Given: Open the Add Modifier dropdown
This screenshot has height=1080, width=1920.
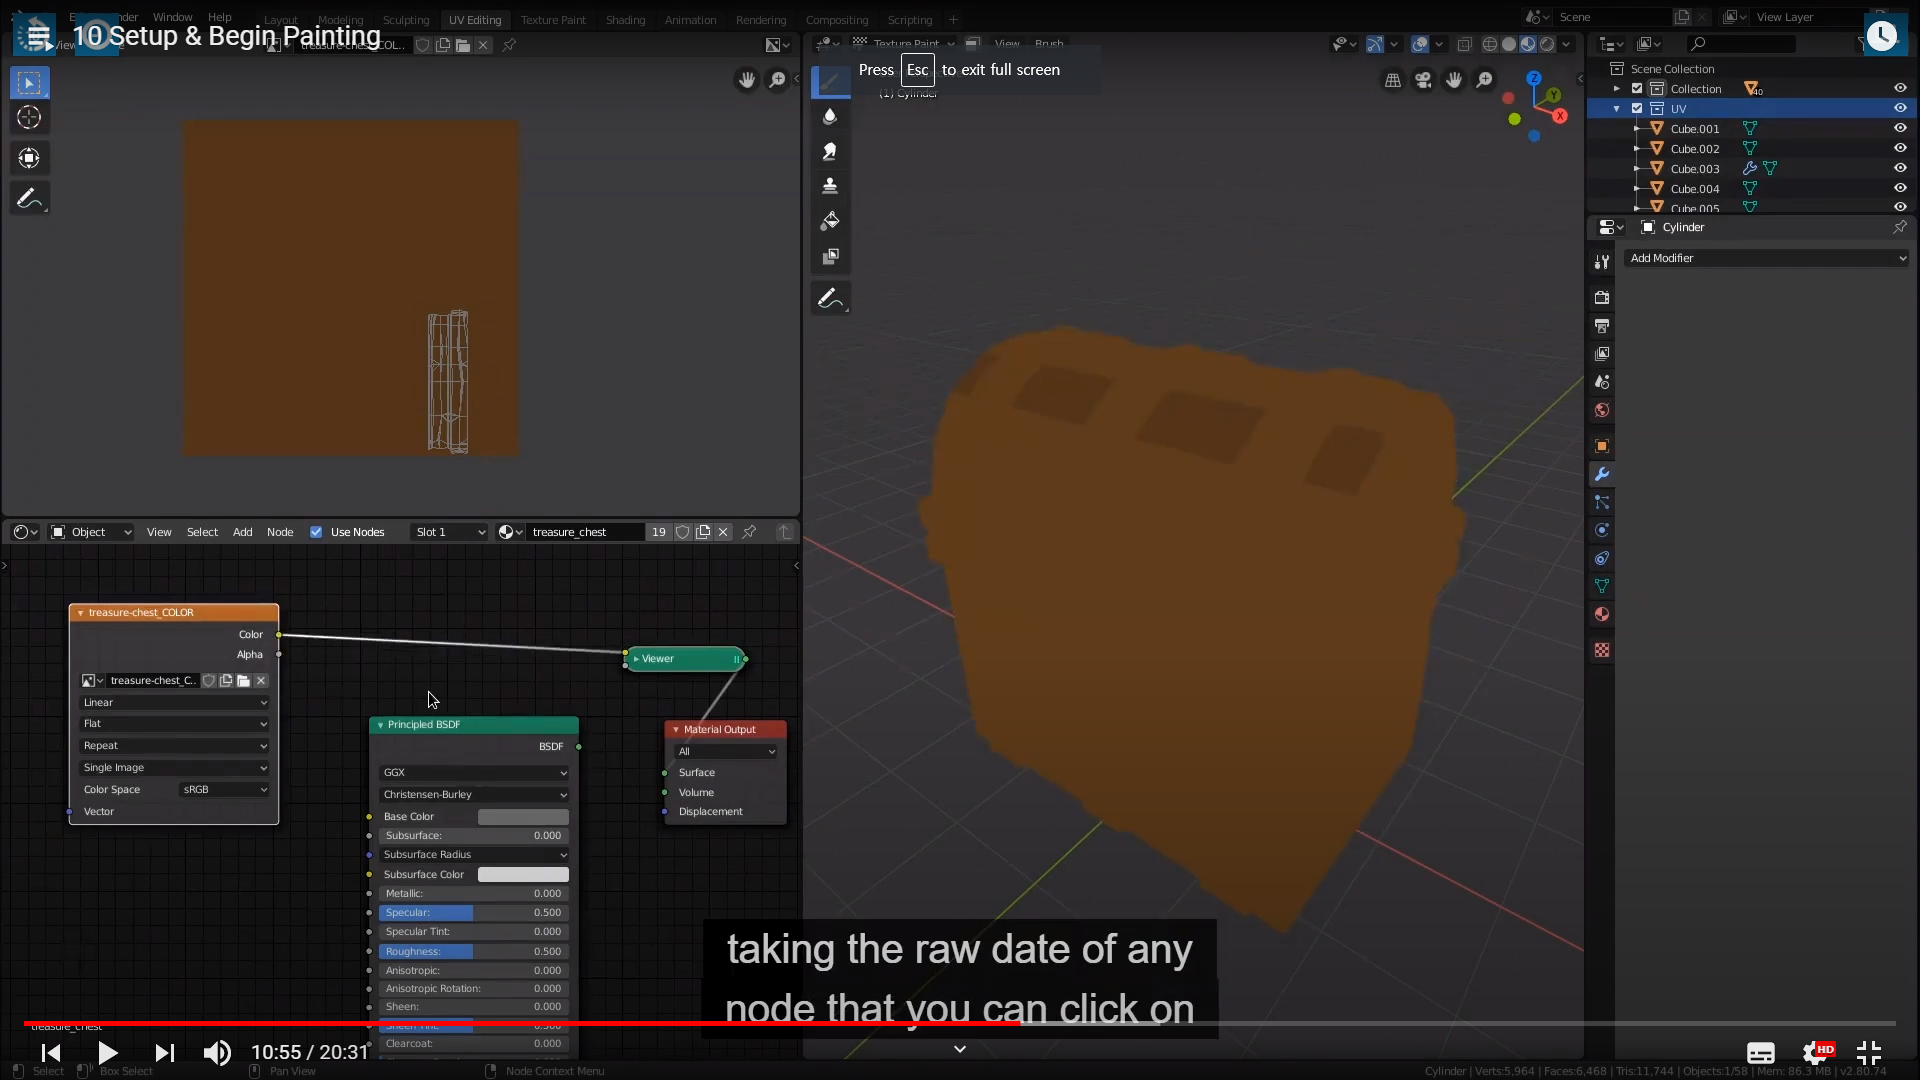Looking at the screenshot, I should 1767,258.
